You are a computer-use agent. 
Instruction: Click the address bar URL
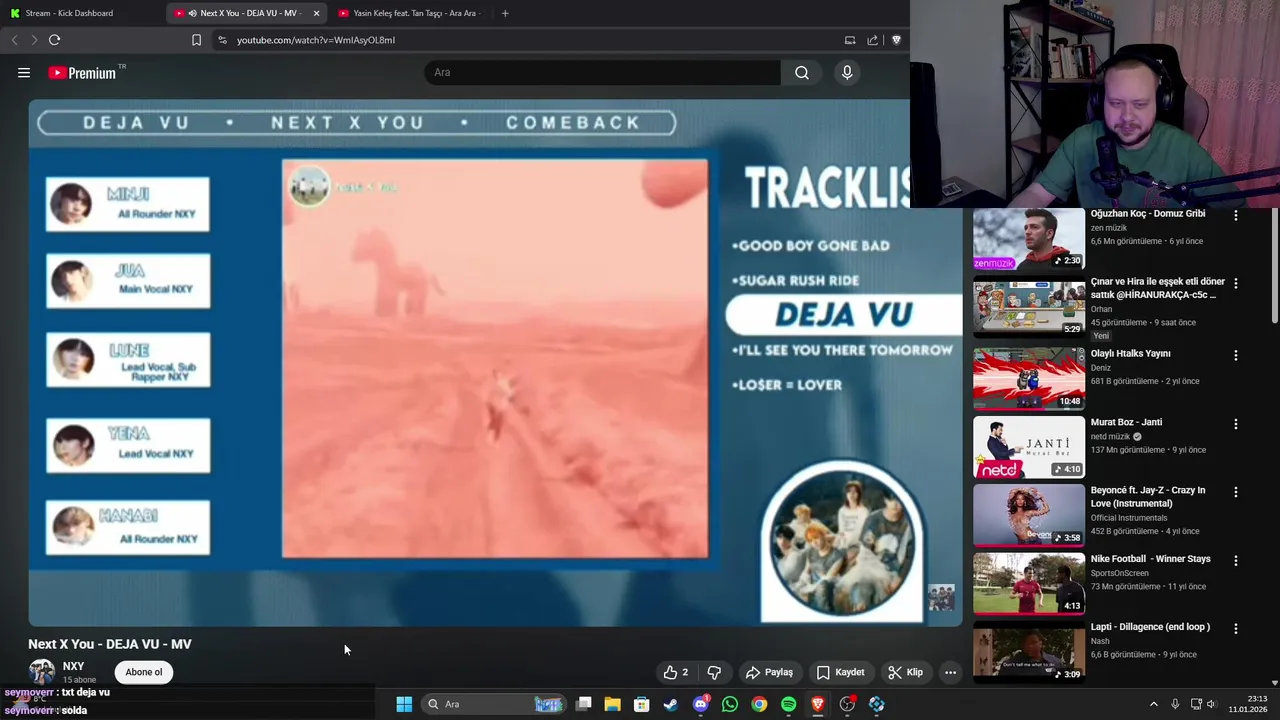316,40
